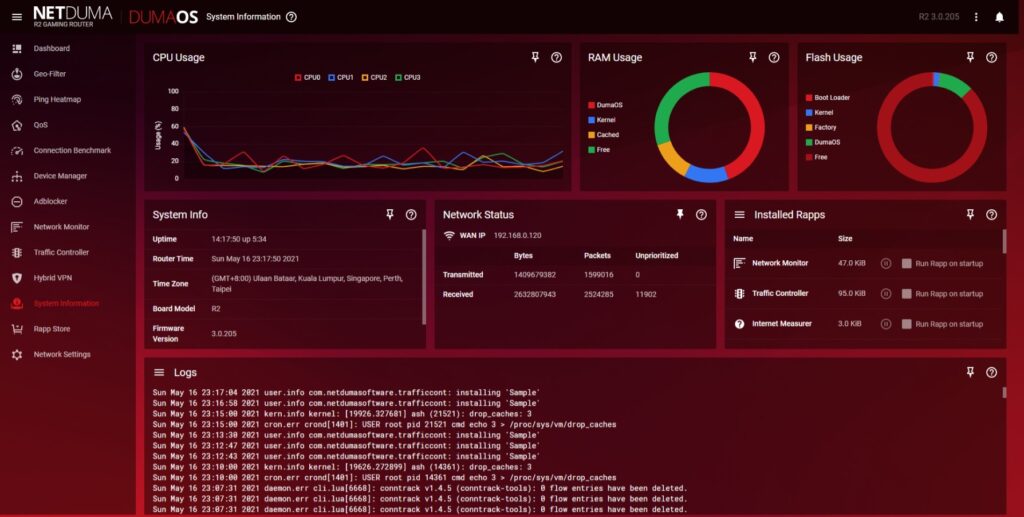
Task: Enable Run Rapp on startup for Traffic Controller
Action: pos(906,294)
